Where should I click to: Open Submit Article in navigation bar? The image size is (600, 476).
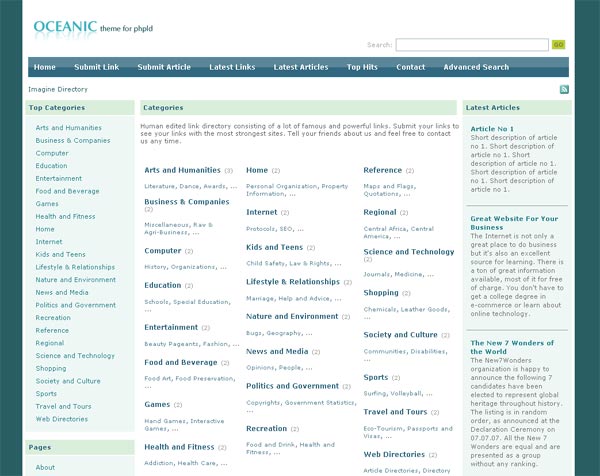pyautogui.click(x=164, y=67)
